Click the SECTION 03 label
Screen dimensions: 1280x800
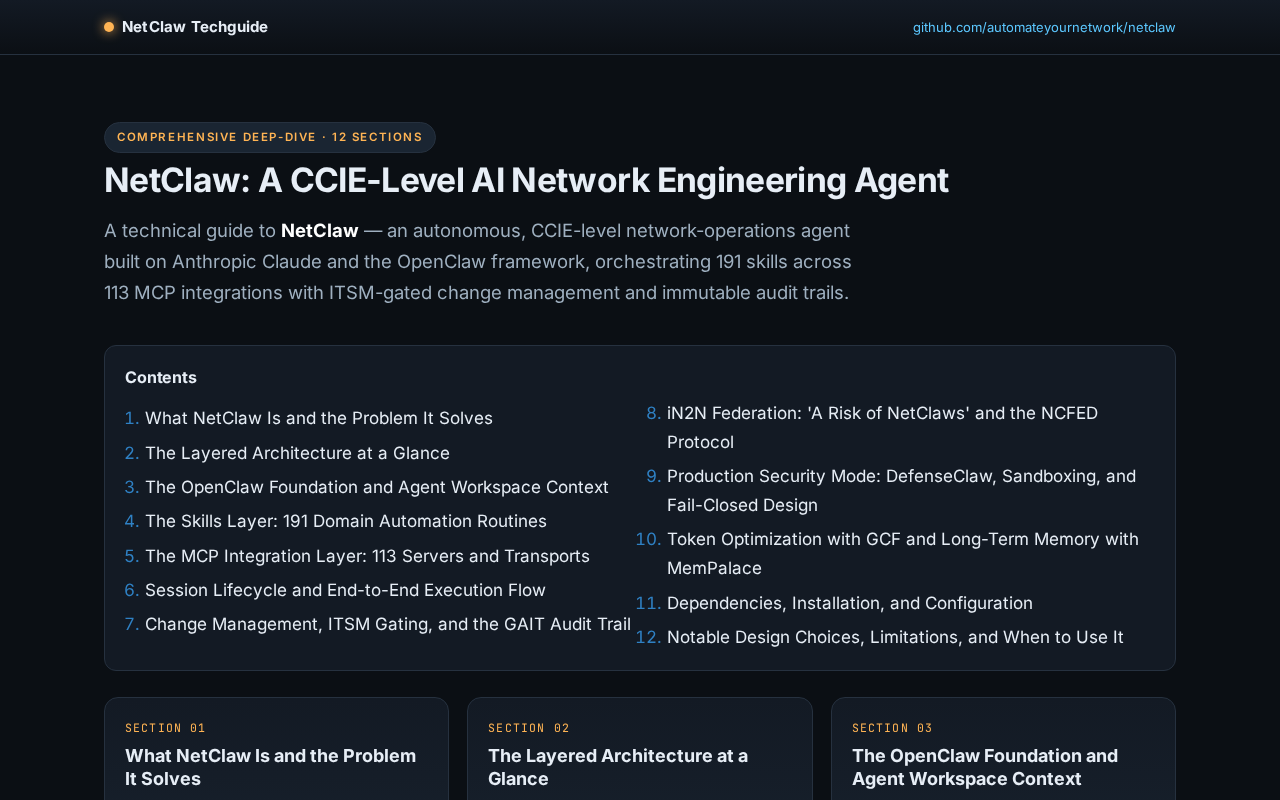click(892, 728)
